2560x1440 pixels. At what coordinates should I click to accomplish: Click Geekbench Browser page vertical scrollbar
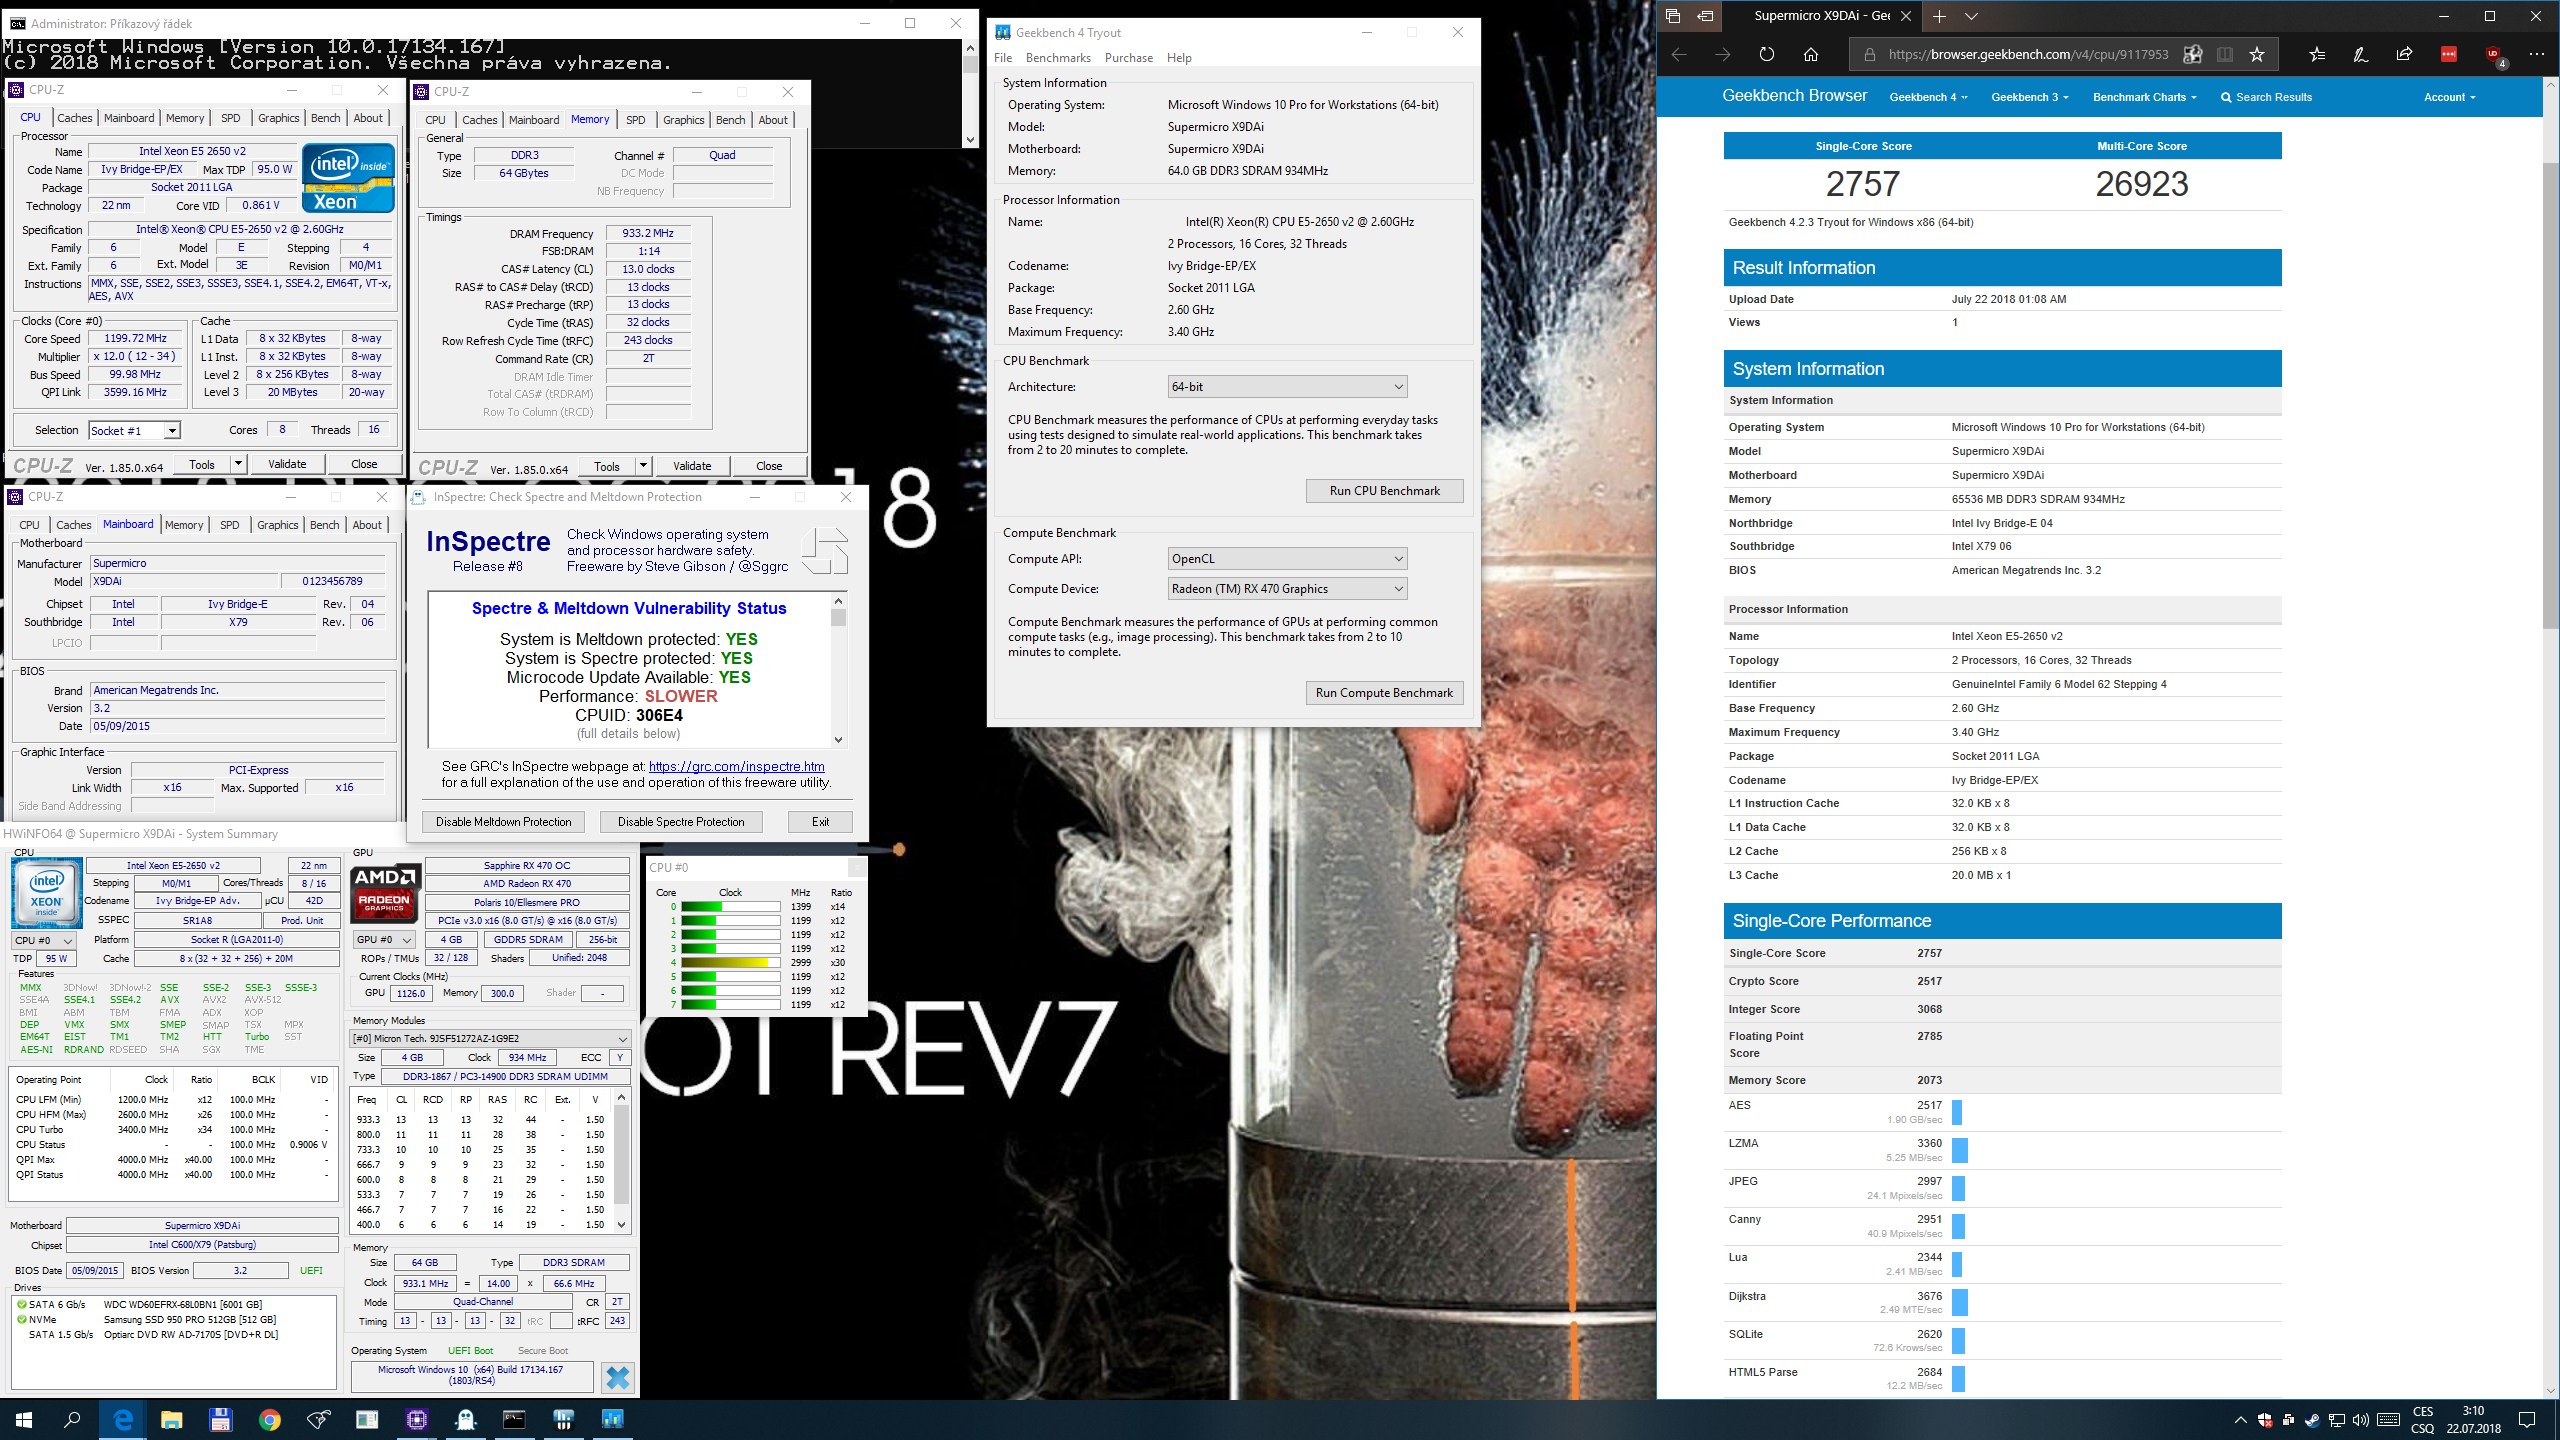tap(2551, 737)
